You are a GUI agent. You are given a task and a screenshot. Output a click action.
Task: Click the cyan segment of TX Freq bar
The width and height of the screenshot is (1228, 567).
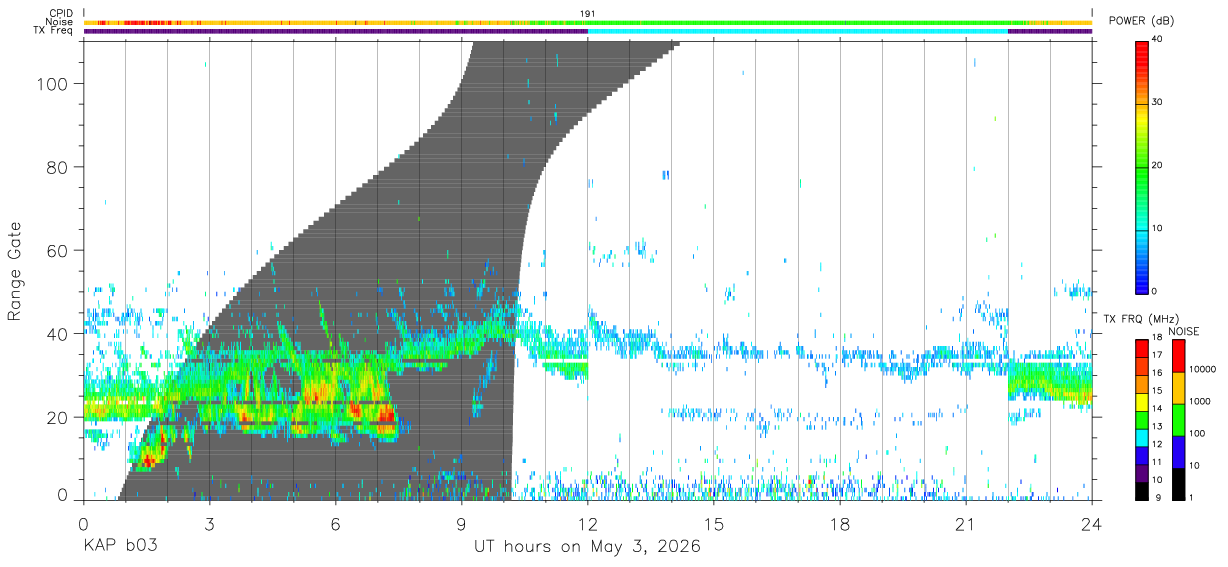798,31
